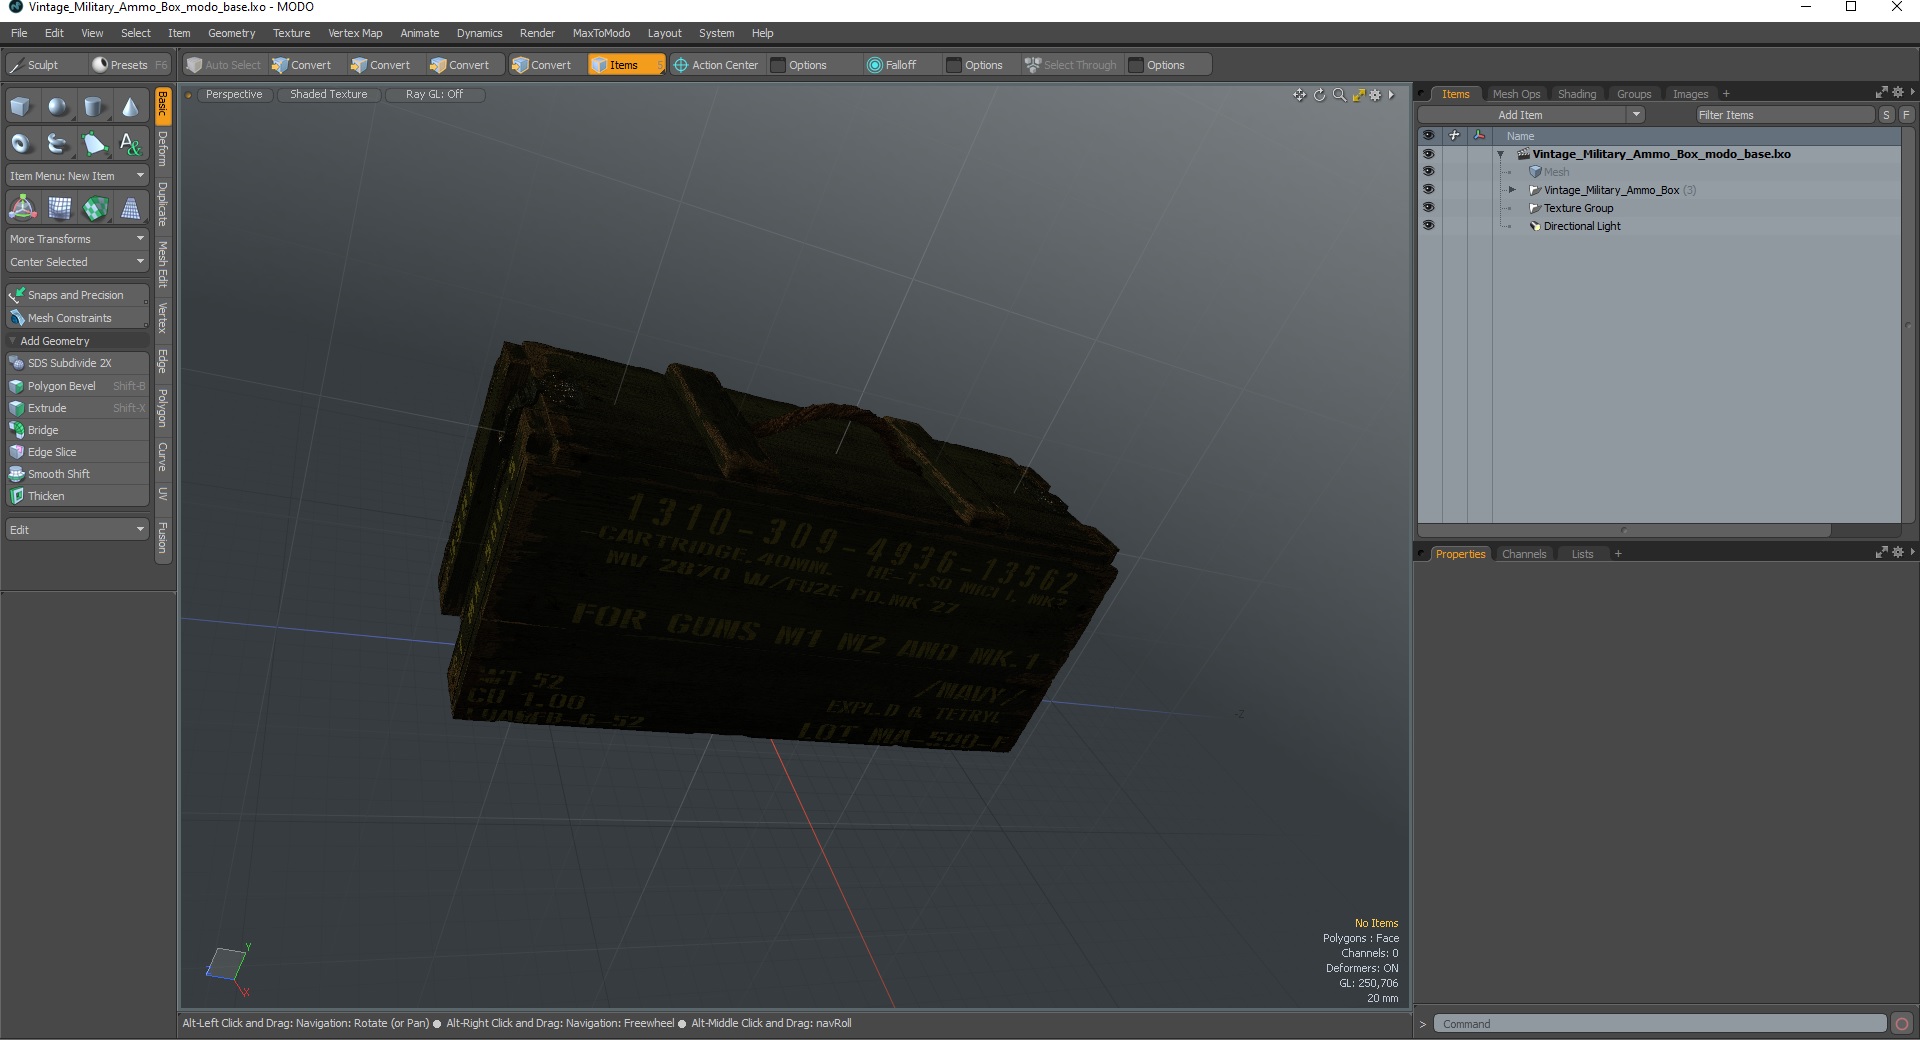Select the Cylinder primitive tool
Image resolution: width=1920 pixels, height=1040 pixels.
94,107
